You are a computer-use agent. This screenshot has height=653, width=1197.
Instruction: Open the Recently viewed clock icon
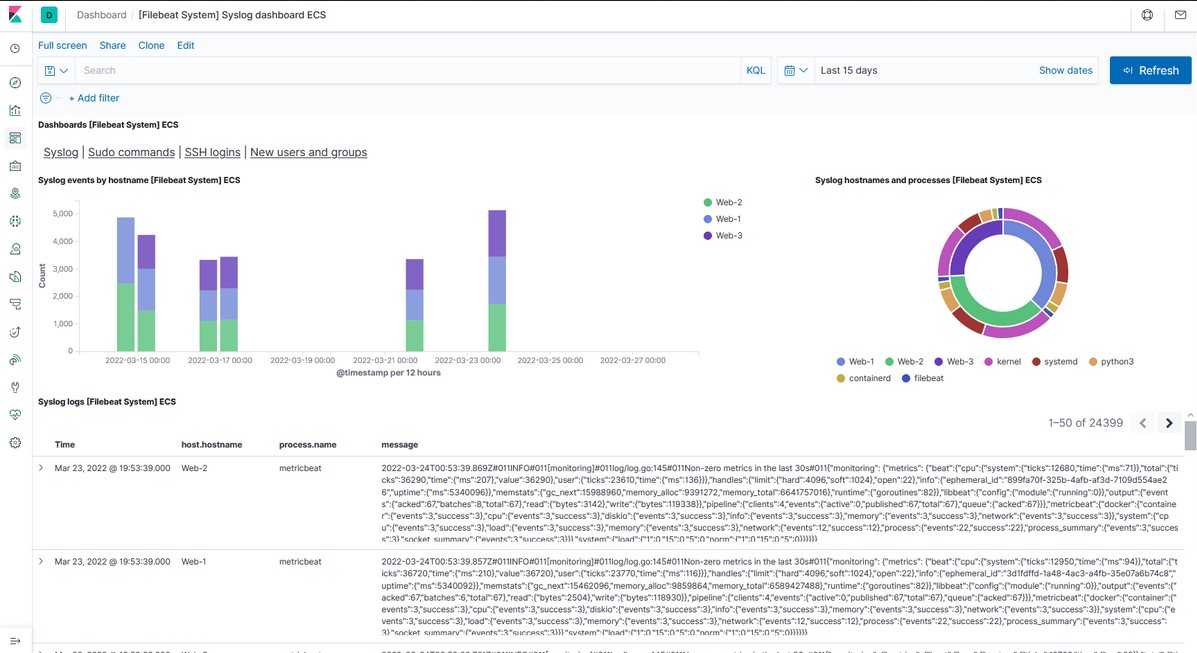point(15,49)
